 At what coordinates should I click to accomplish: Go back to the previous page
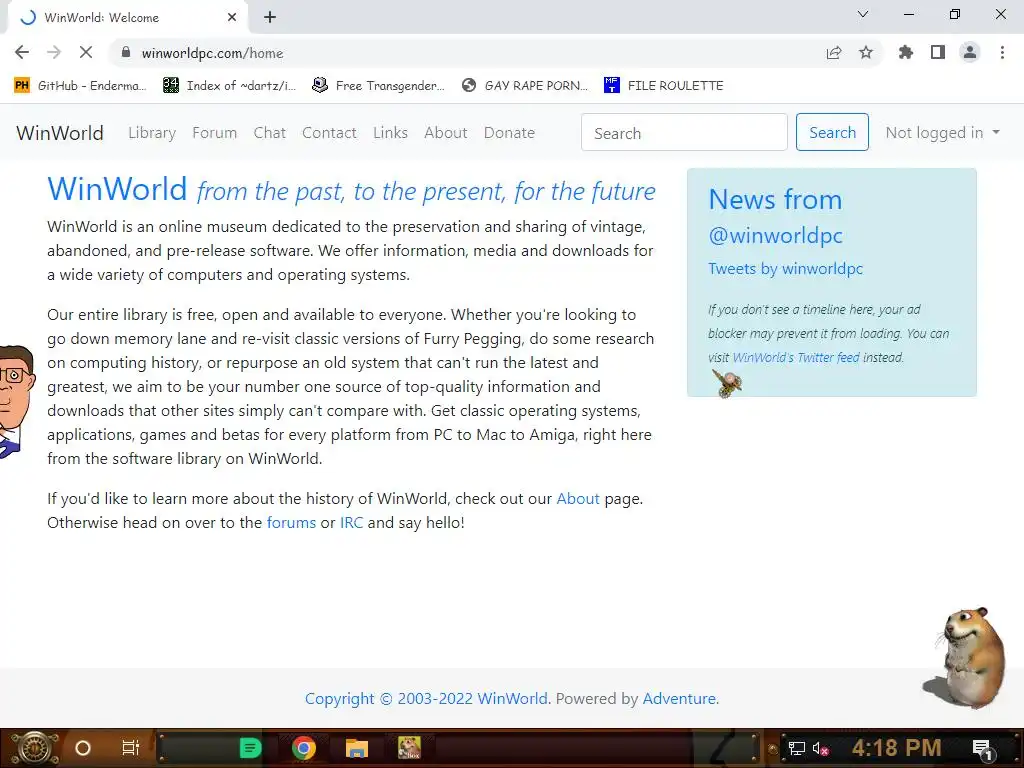(22, 53)
